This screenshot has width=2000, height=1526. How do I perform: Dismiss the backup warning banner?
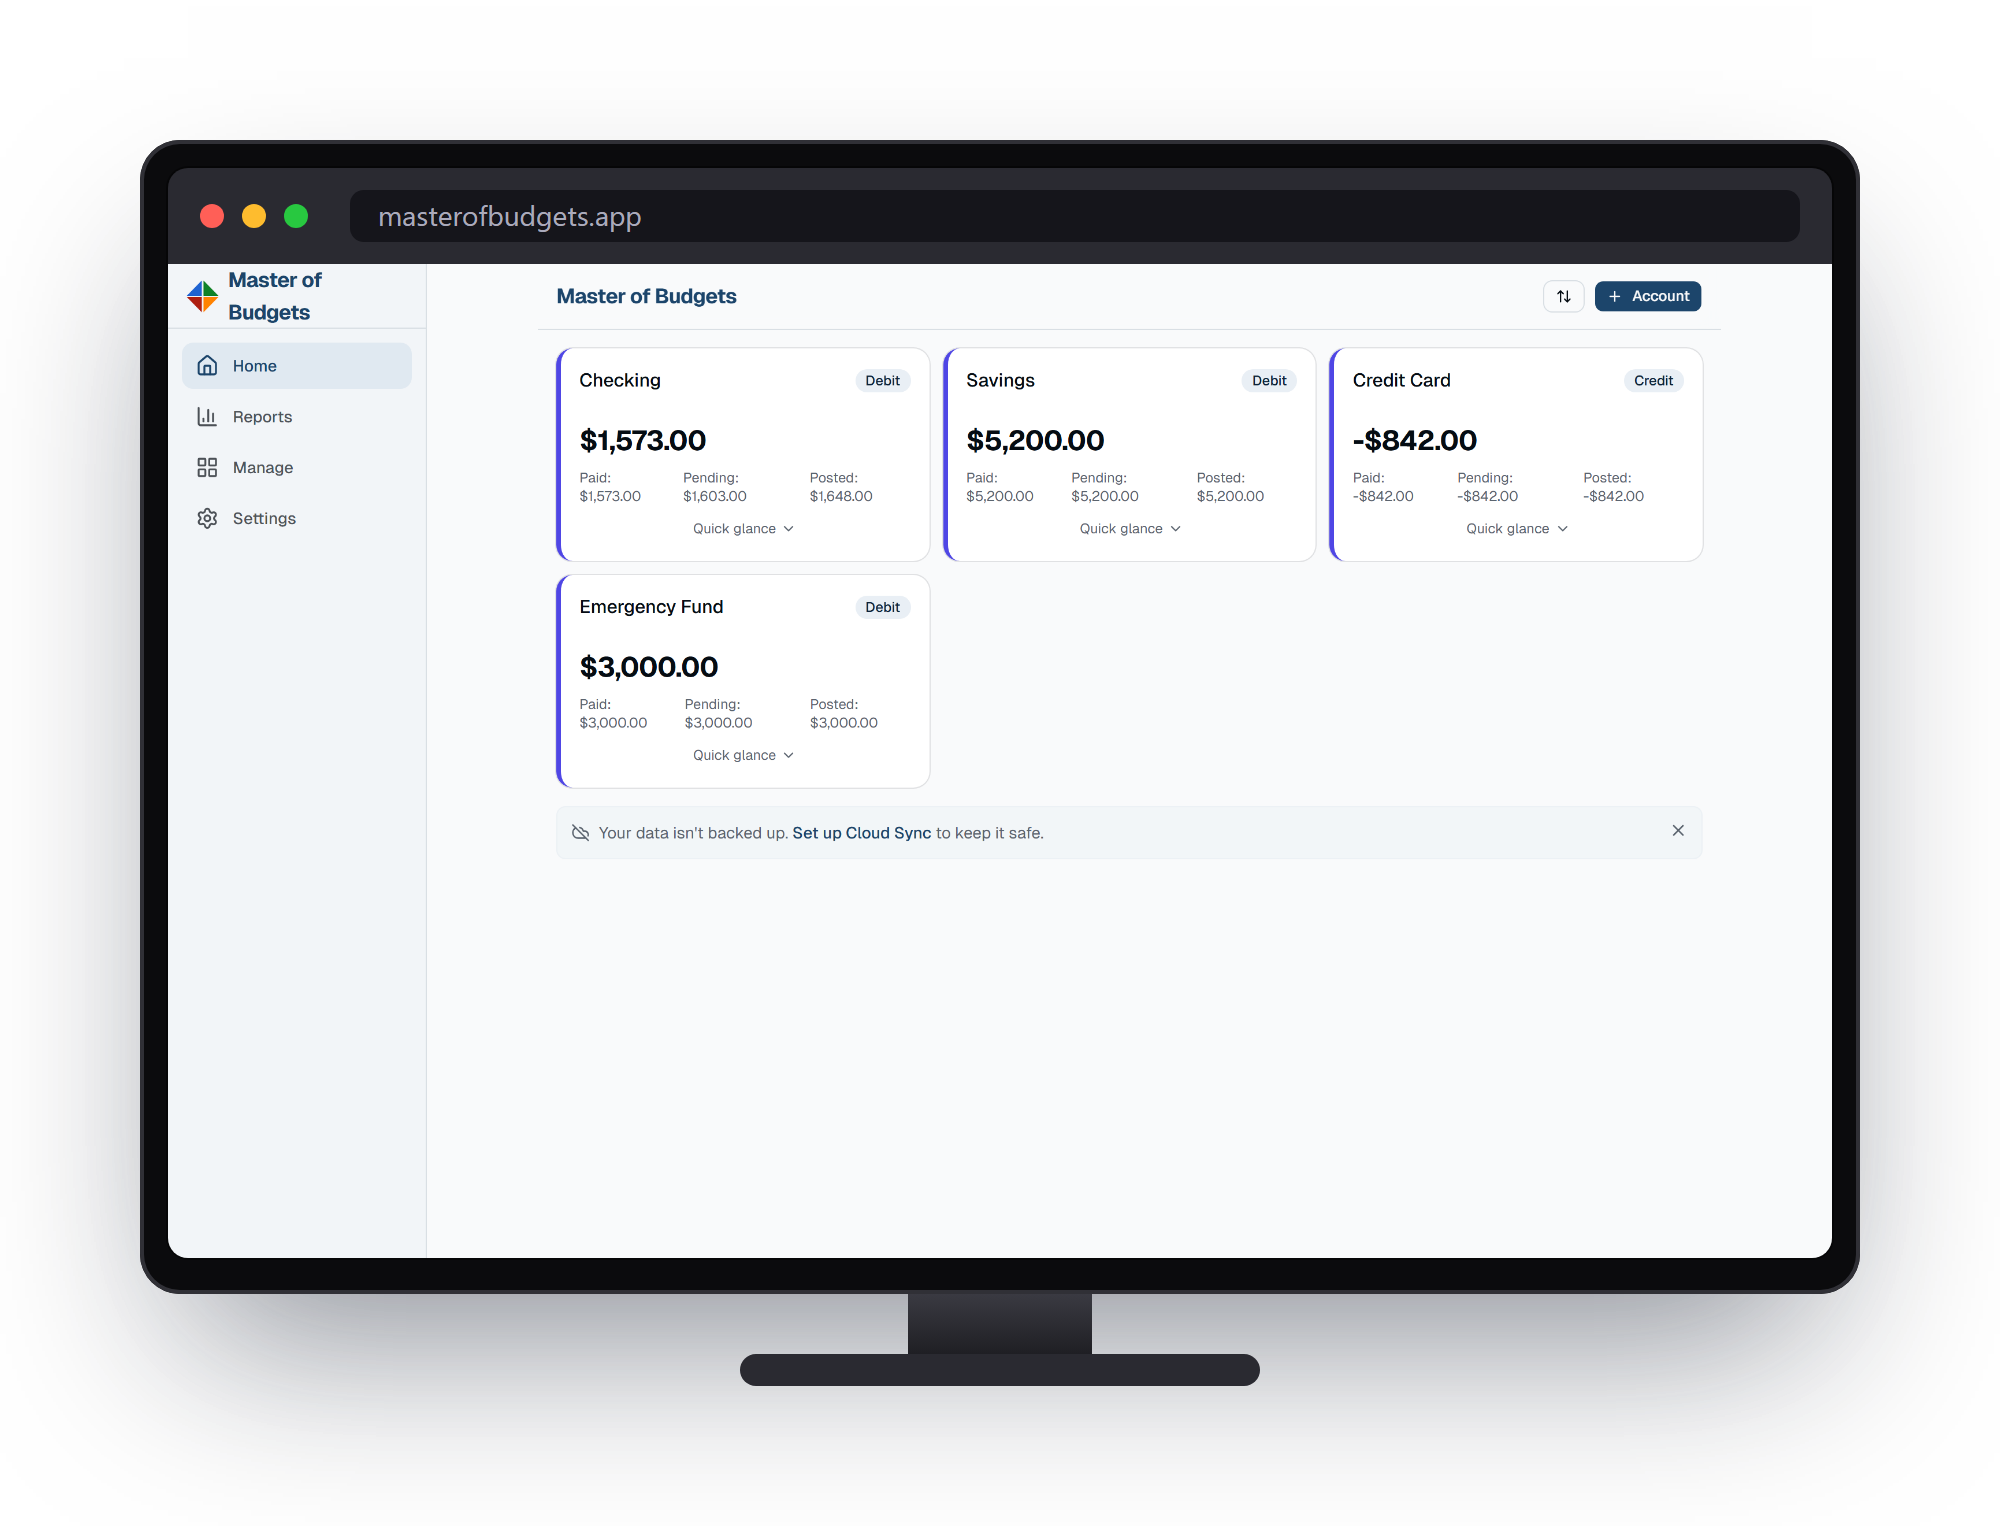click(1678, 831)
